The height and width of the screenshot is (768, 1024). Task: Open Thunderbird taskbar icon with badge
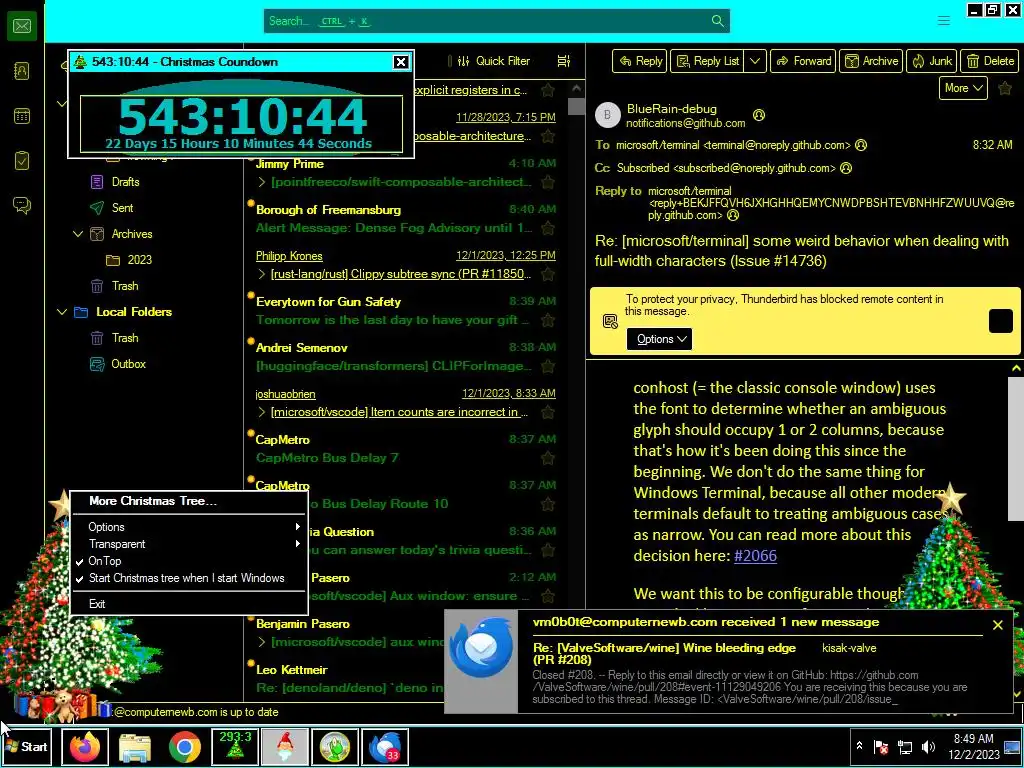pos(385,746)
